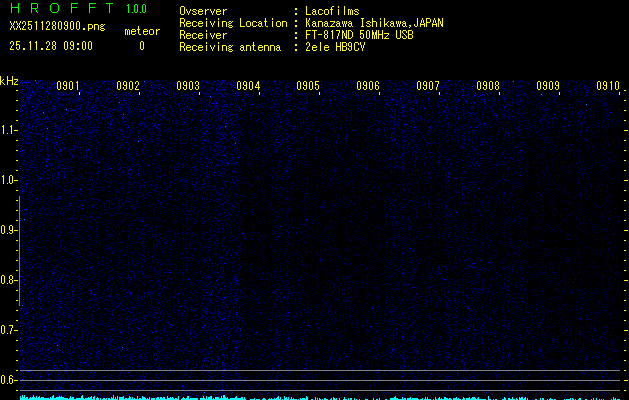Viewport: 629px width, 400px height.
Task: Click the 1.0.0 version number
Action: (136, 9)
